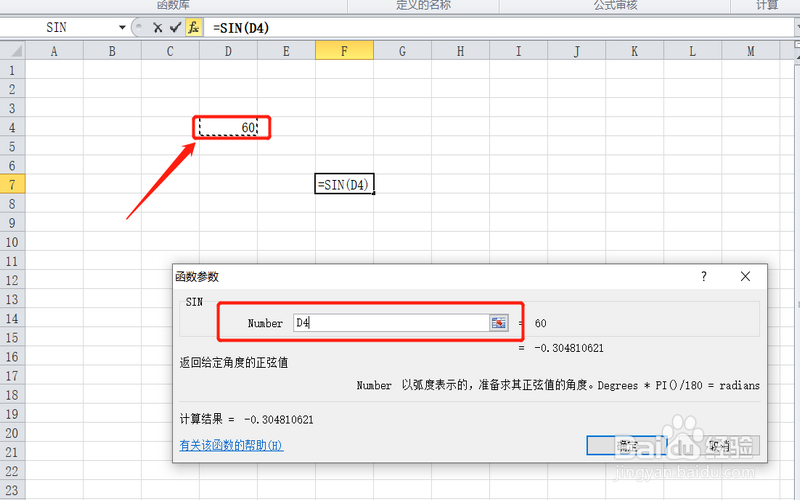Select column J header
This screenshot has height=500, width=800.
pos(577,51)
